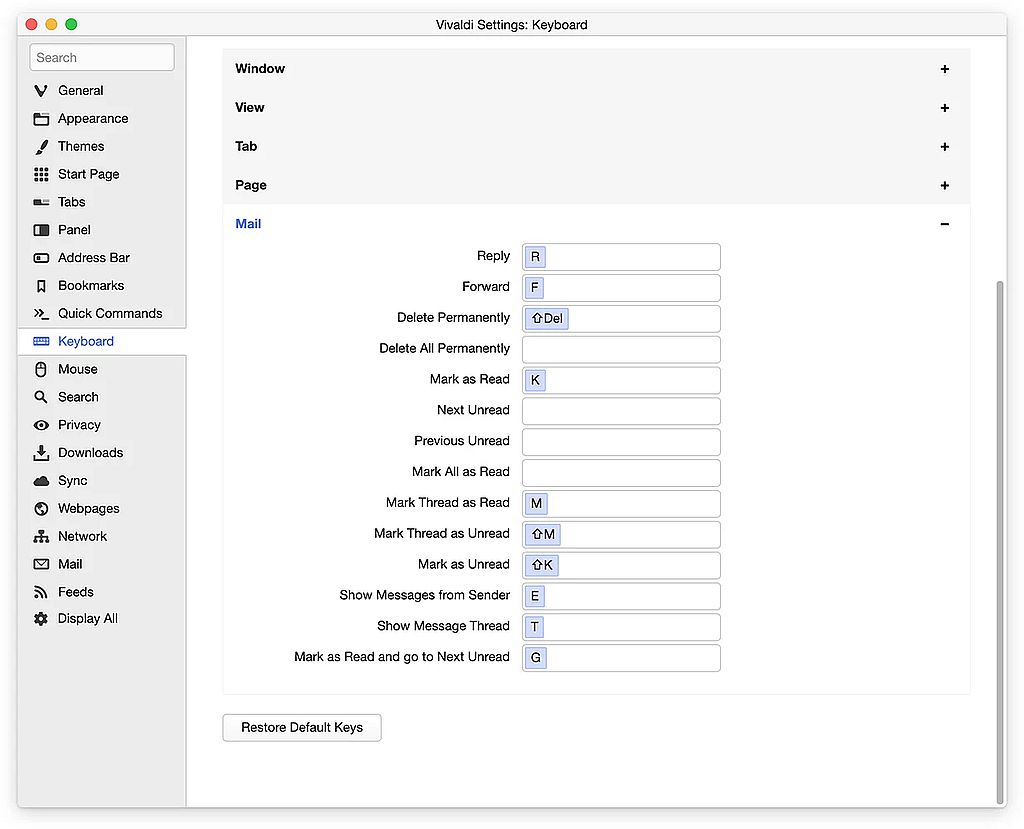Expand the Window shortcuts section
This screenshot has width=1024, height=829.
click(x=944, y=69)
